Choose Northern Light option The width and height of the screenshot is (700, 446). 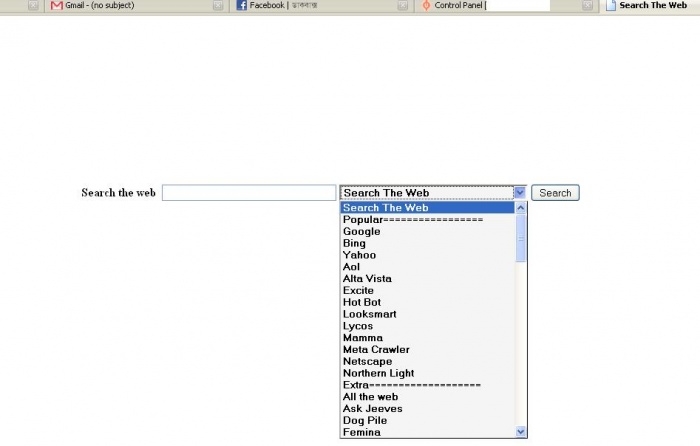pyautogui.click(x=427, y=373)
